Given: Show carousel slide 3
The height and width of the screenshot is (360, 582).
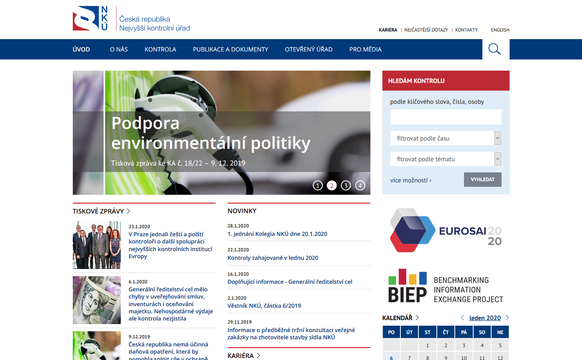Looking at the screenshot, I should pos(346,185).
